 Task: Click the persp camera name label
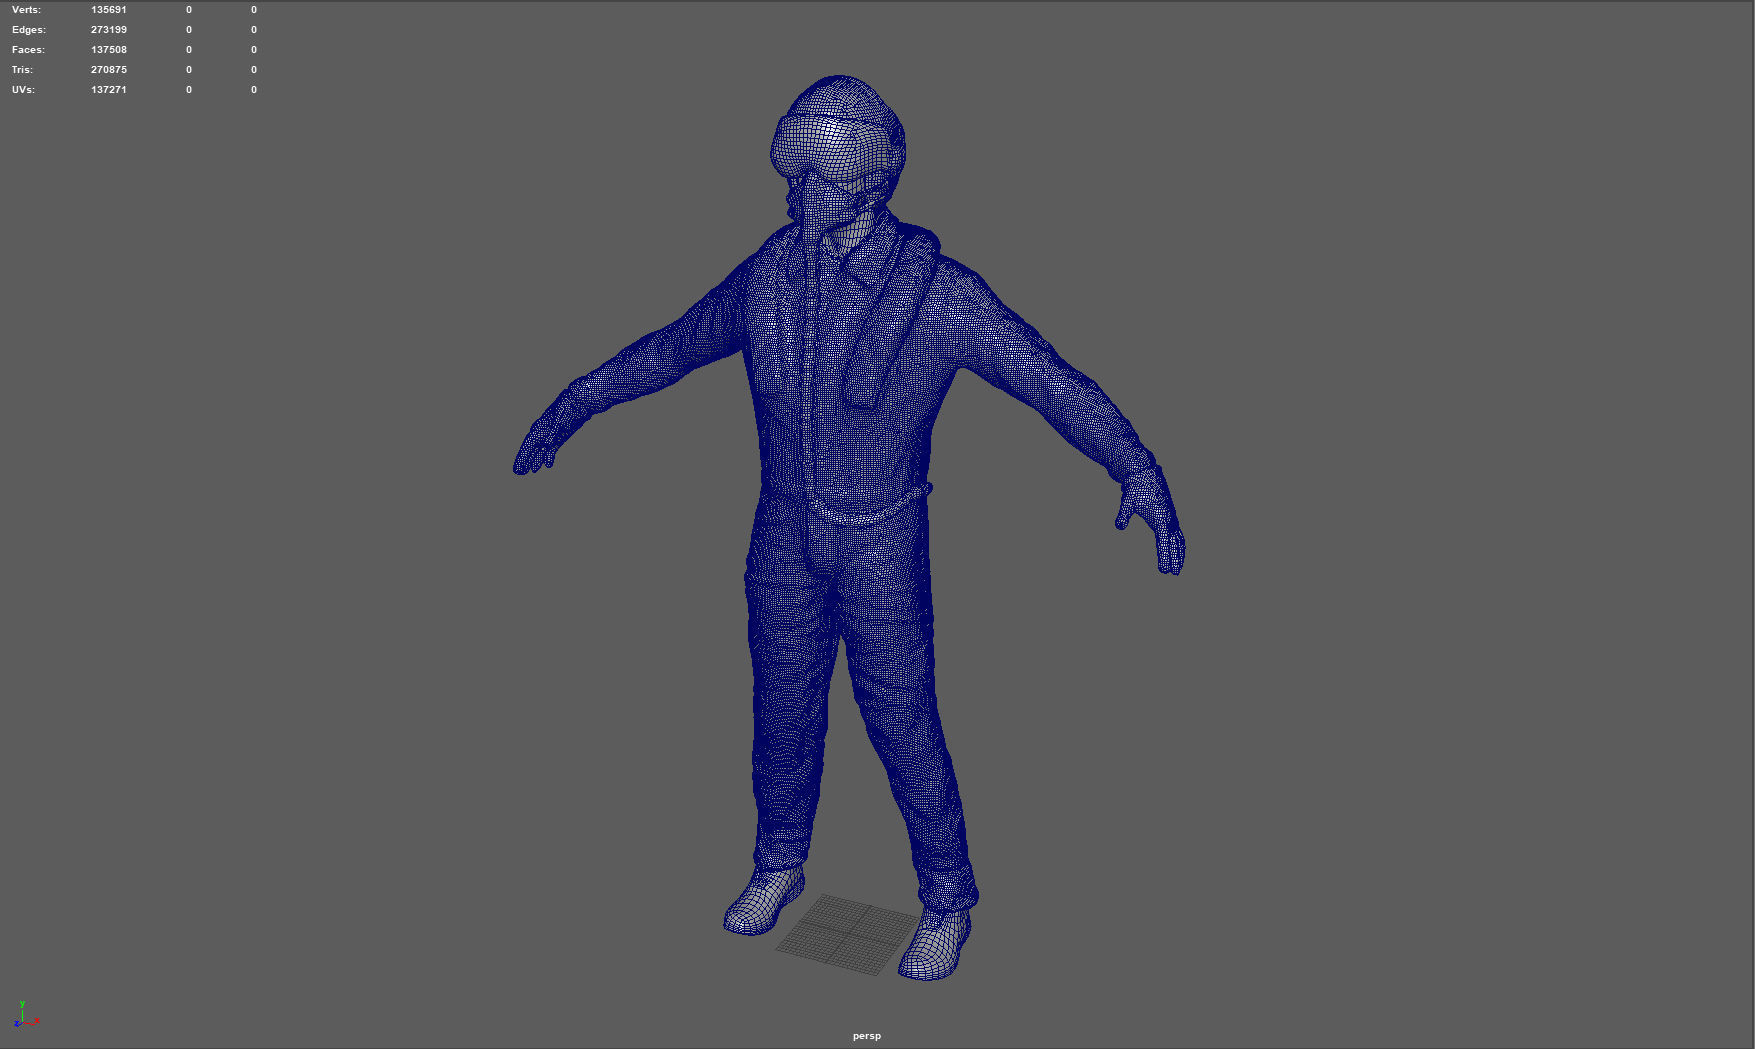867,1036
